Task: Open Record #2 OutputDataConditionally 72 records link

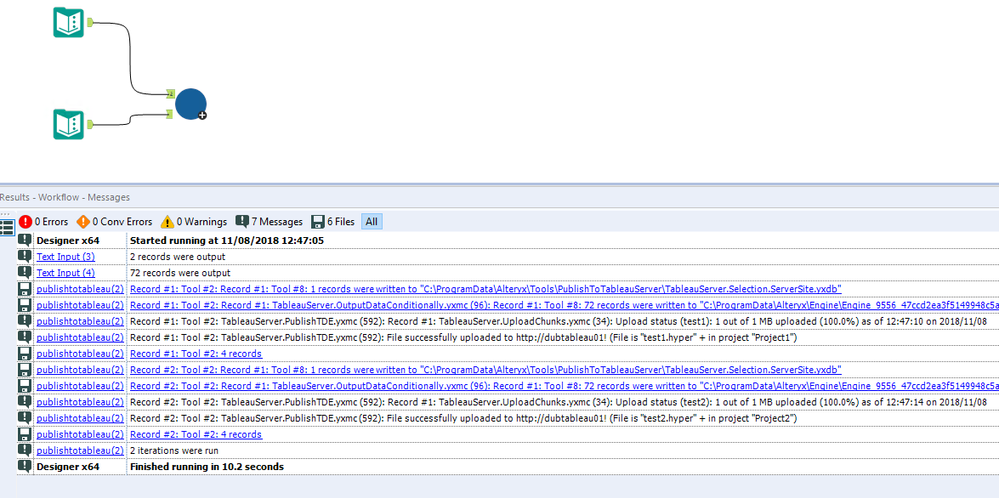Action: pyautogui.click(x=564, y=386)
